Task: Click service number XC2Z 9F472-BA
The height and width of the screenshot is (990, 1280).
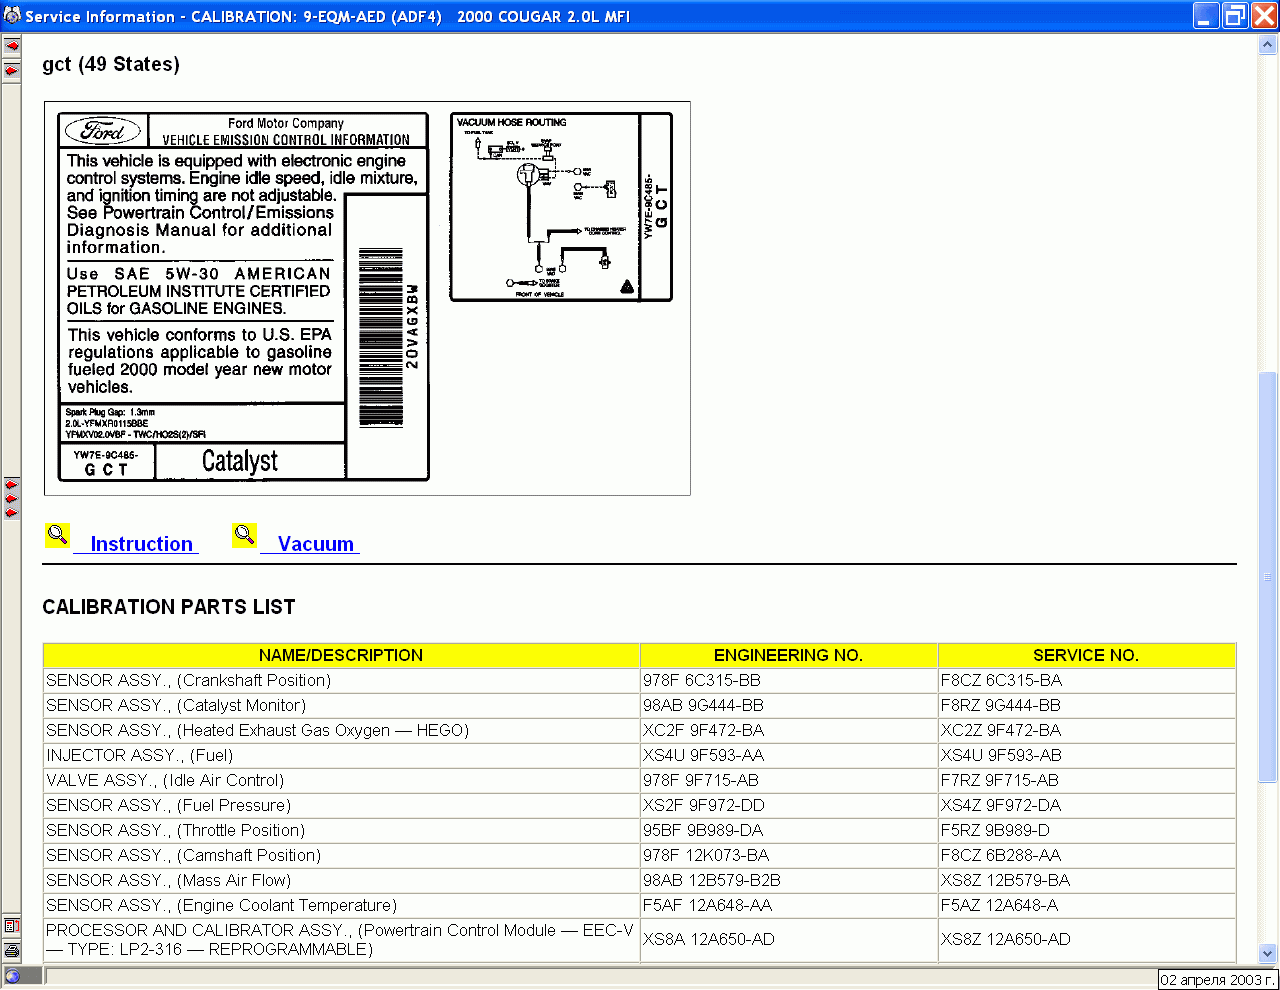Action: tap(1001, 730)
